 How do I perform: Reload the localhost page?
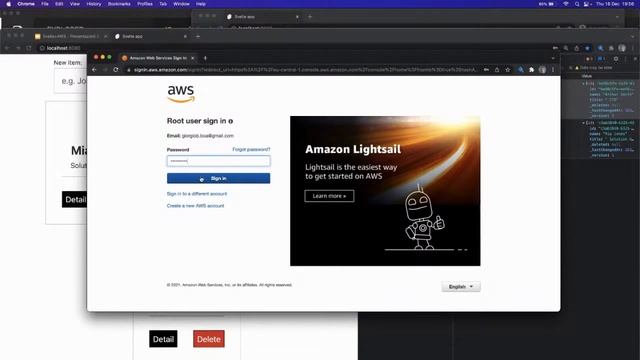click(29, 48)
